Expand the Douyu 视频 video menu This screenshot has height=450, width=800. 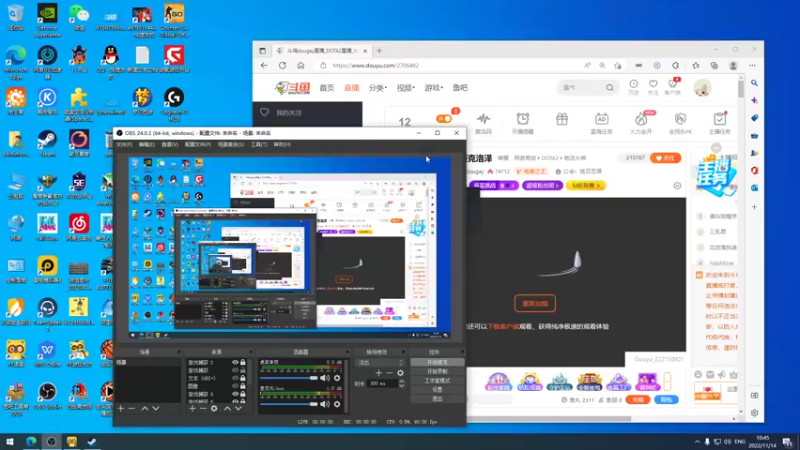pos(406,88)
